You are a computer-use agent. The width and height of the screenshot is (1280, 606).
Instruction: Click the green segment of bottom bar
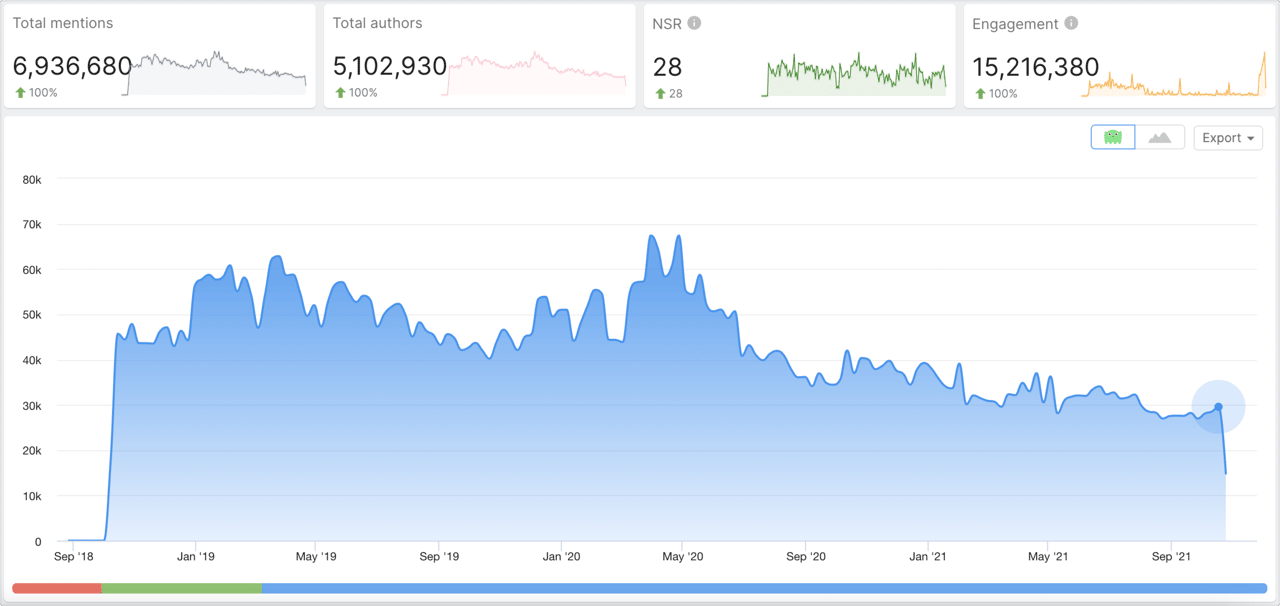tap(181, 589)
